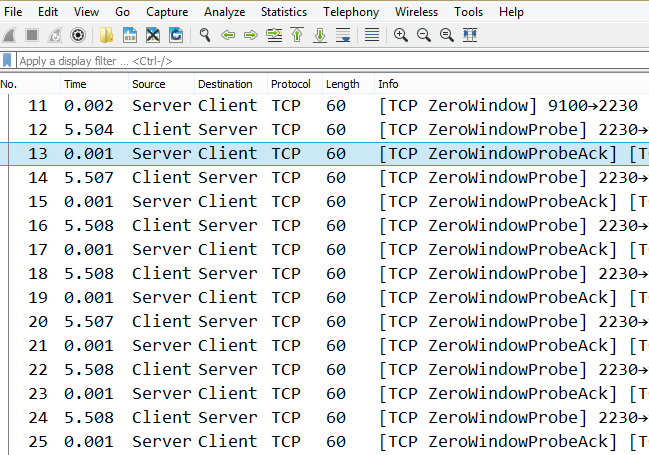
Task: Open the Telephony menu
Action: pyautogui.click(x=351, y=12)
